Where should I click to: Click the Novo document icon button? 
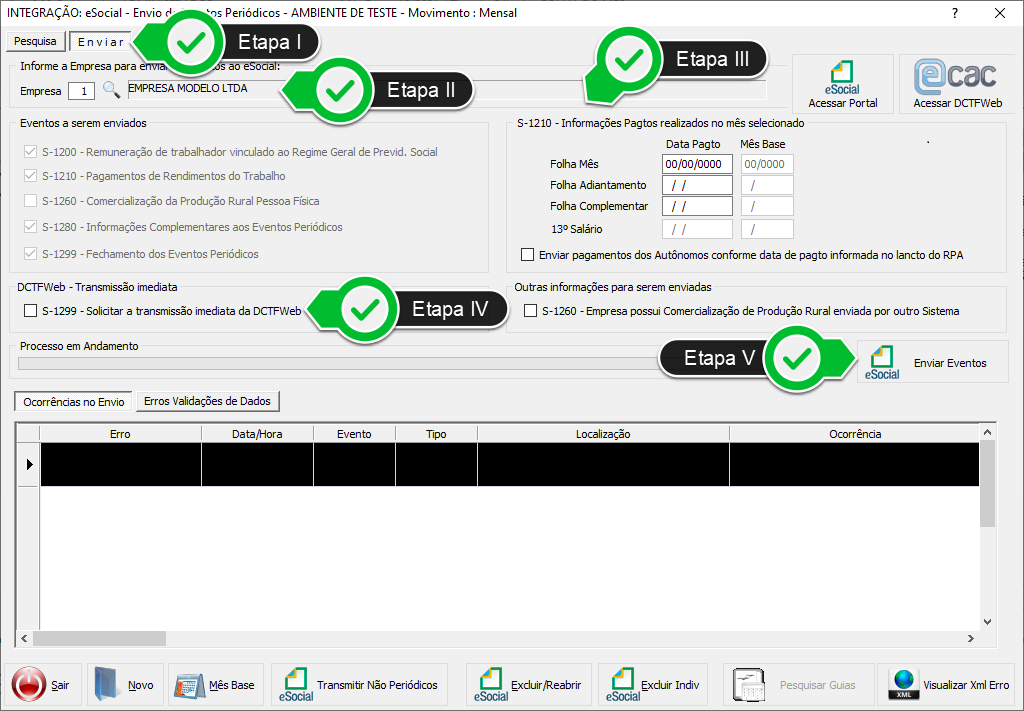(x=125, y=685)
